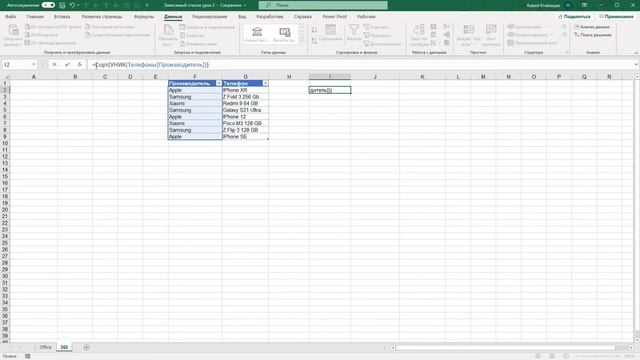Click the Поделиться button

[574, 16]
